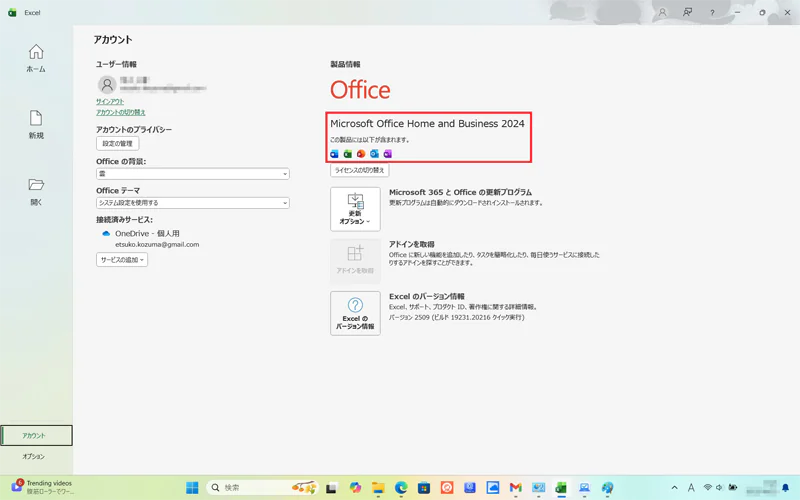Open Gmail from the taskbar

point(515,488)
